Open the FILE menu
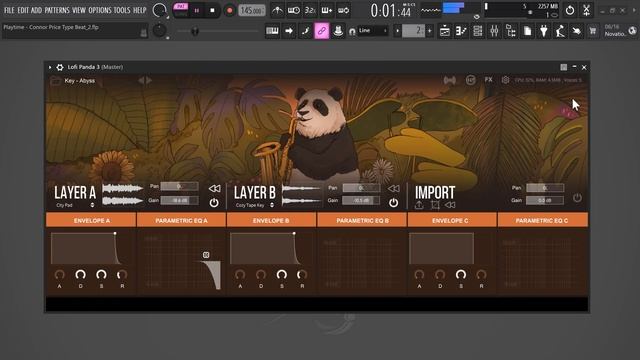The image size is (640, 360). 9,10
